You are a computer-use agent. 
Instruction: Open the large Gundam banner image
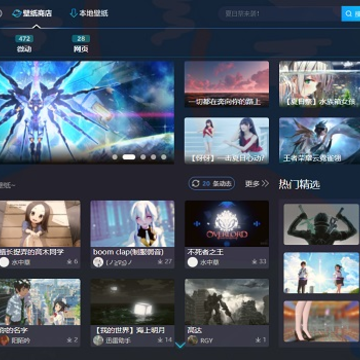click(x=87, y=112)
